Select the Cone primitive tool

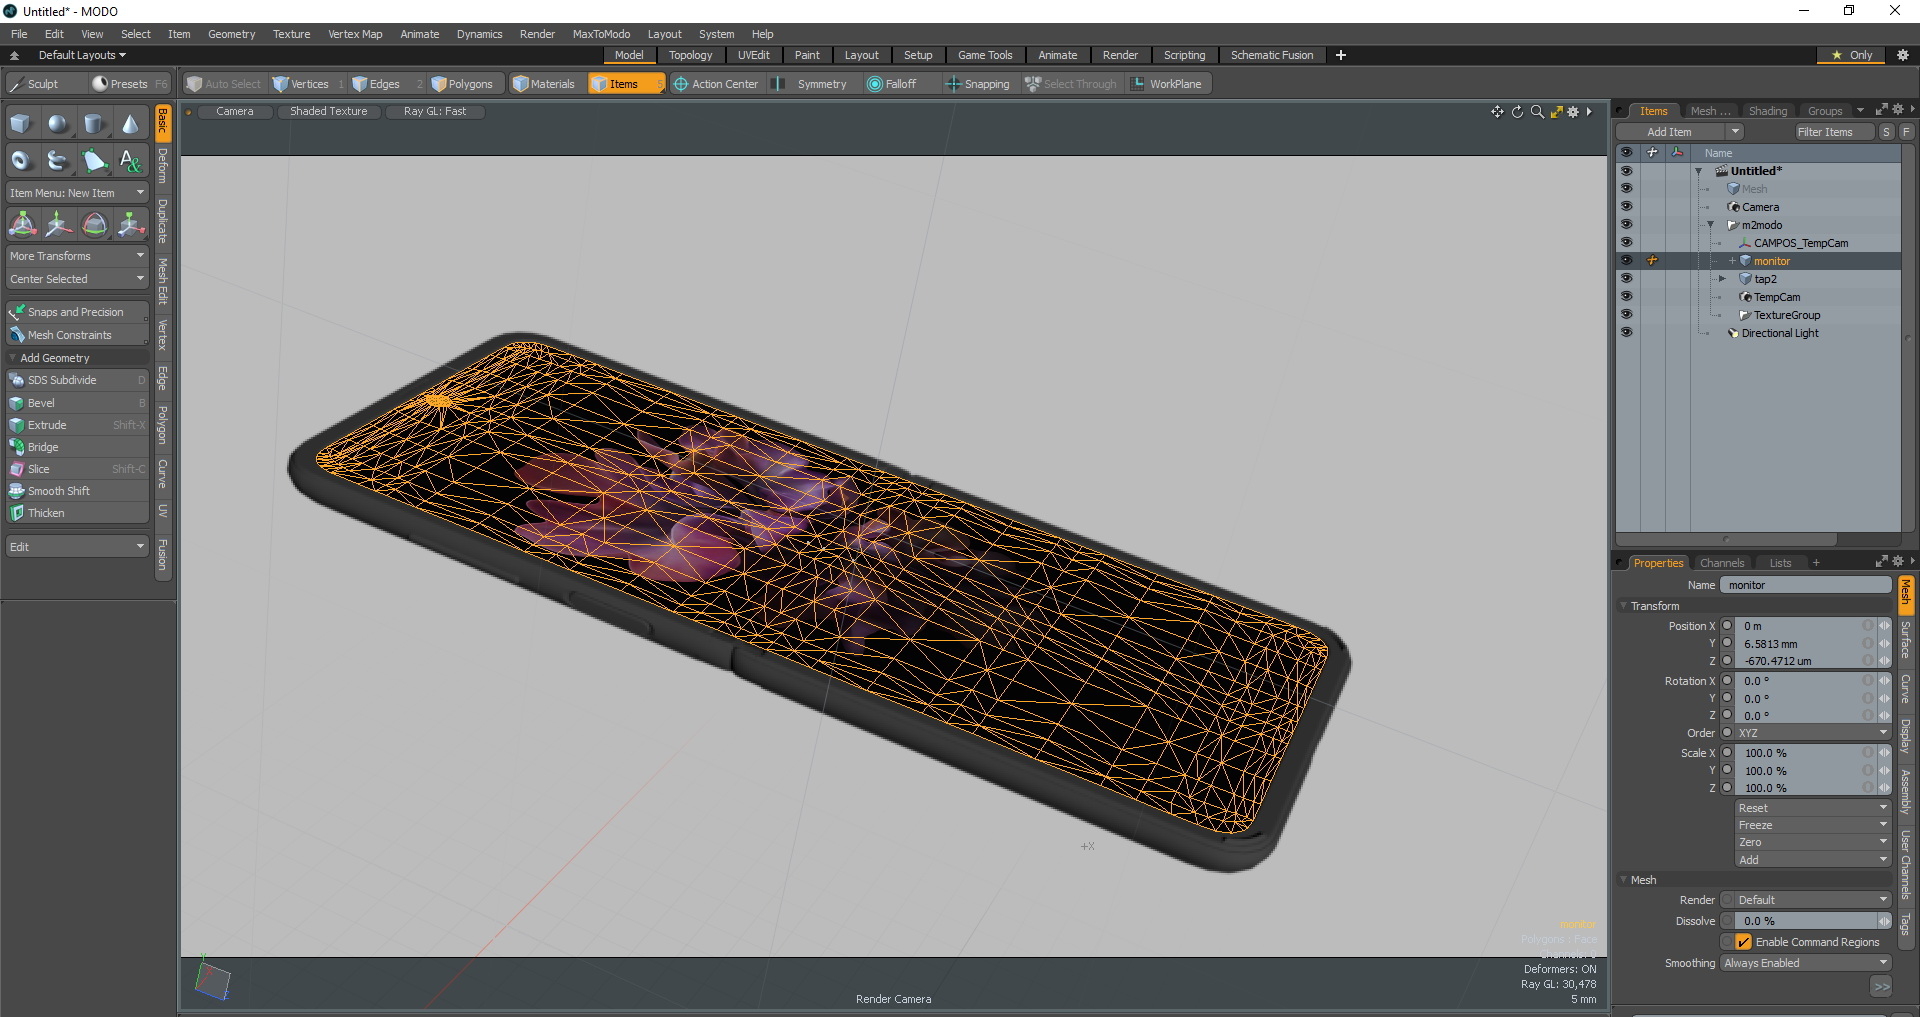130,124
